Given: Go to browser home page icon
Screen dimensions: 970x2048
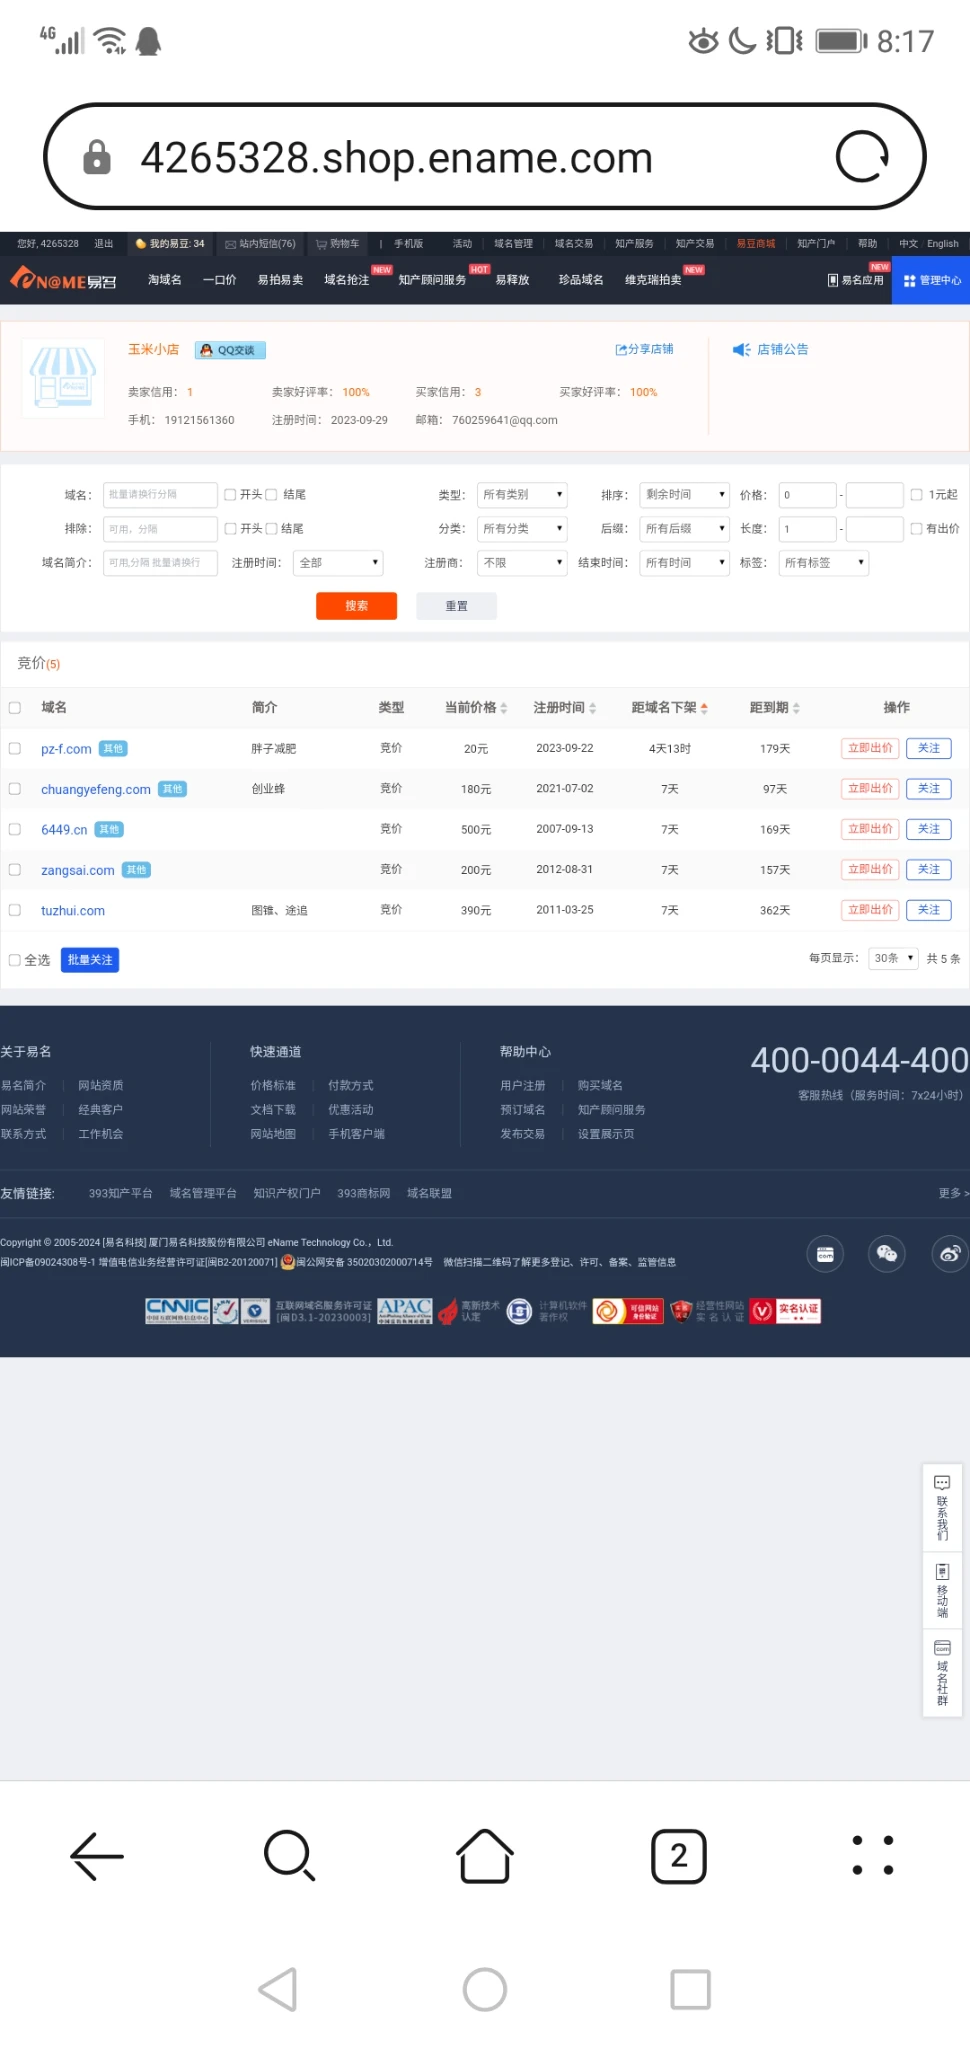Looking at the screenshot, I should coord(485,1856).
